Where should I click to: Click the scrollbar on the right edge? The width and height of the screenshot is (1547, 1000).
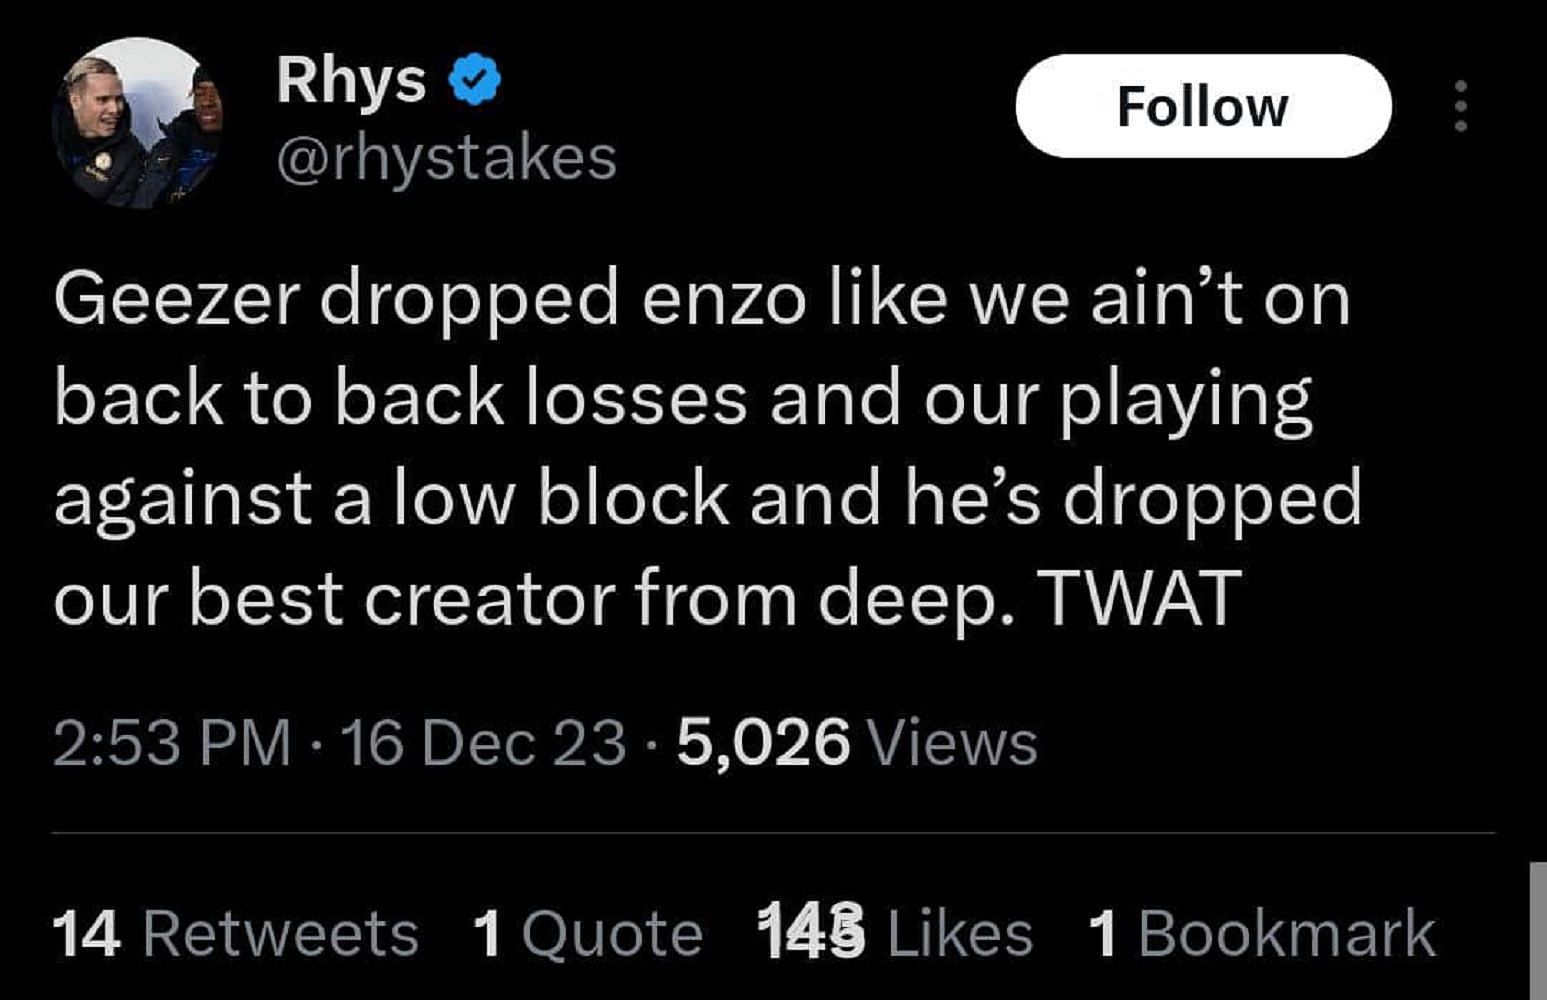tap(1537, 930)
